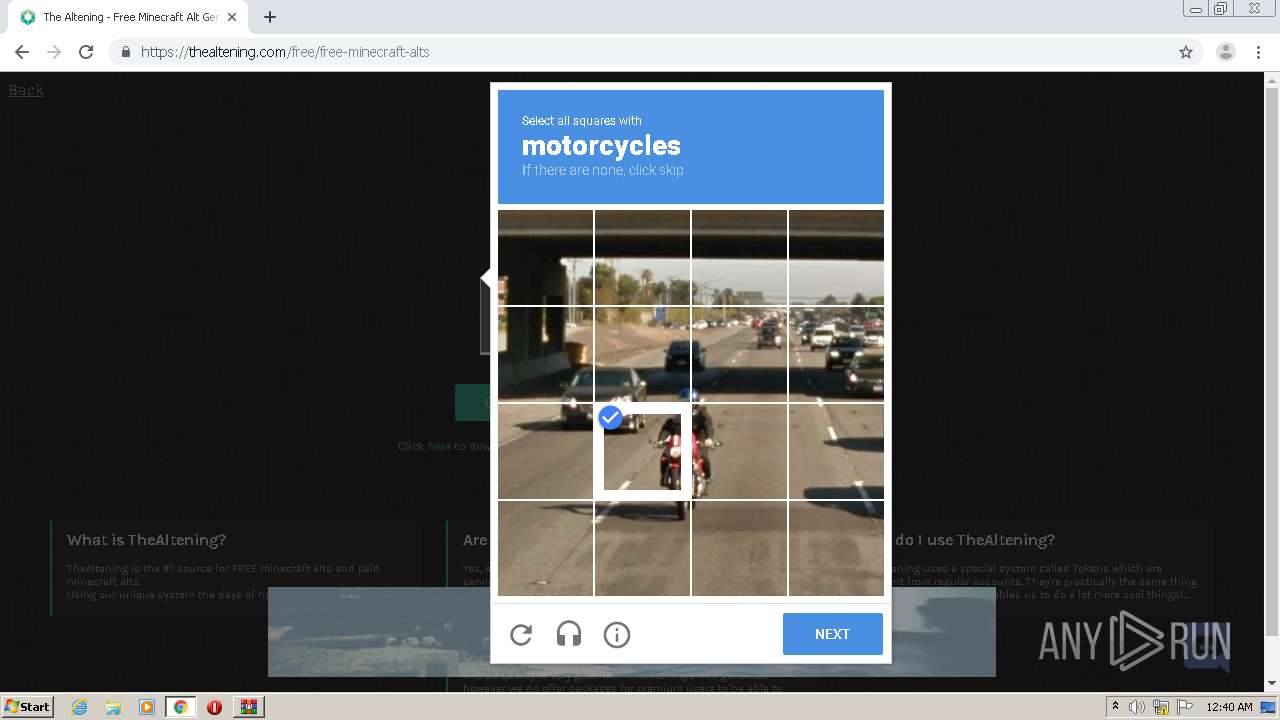Show hidden system tray icons
The height and width of the screenshot is (720, 1280).
1116,706
